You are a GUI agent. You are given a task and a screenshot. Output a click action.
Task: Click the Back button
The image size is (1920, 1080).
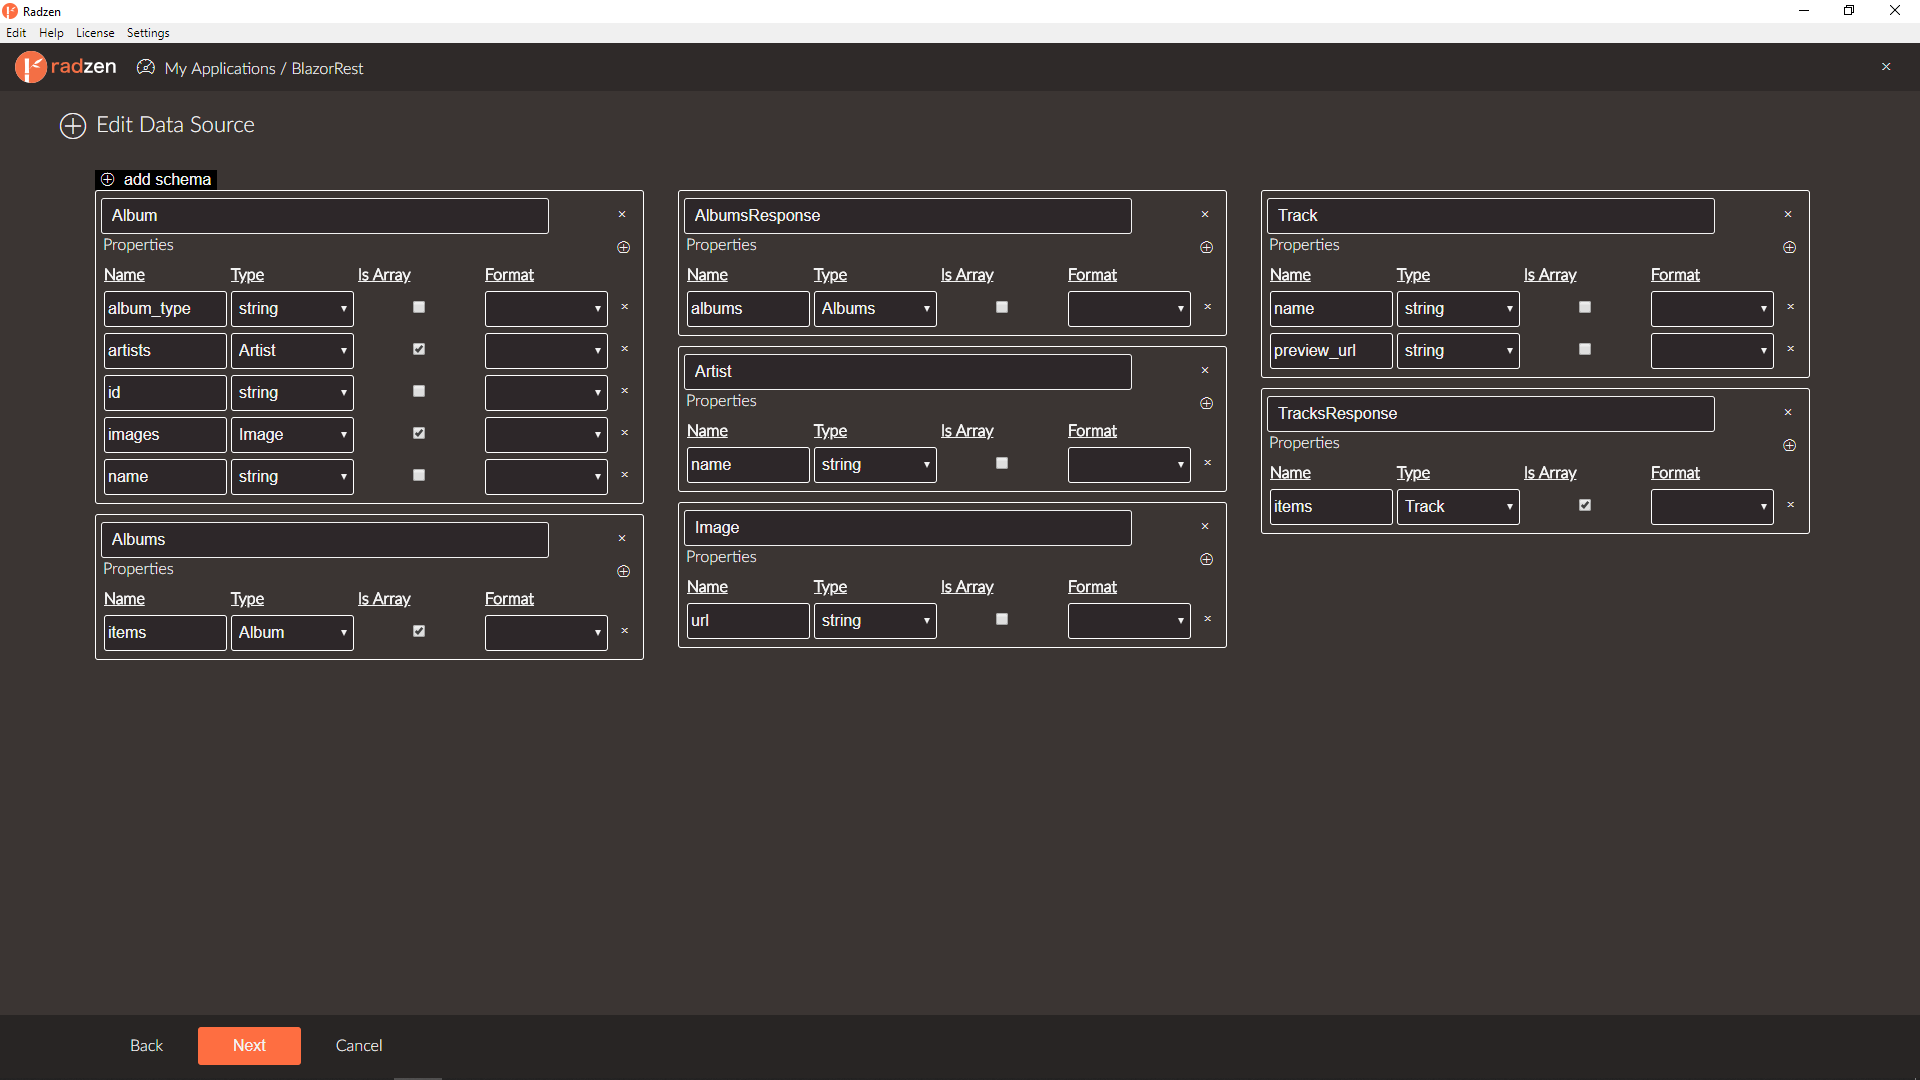tap(146, 1045)
